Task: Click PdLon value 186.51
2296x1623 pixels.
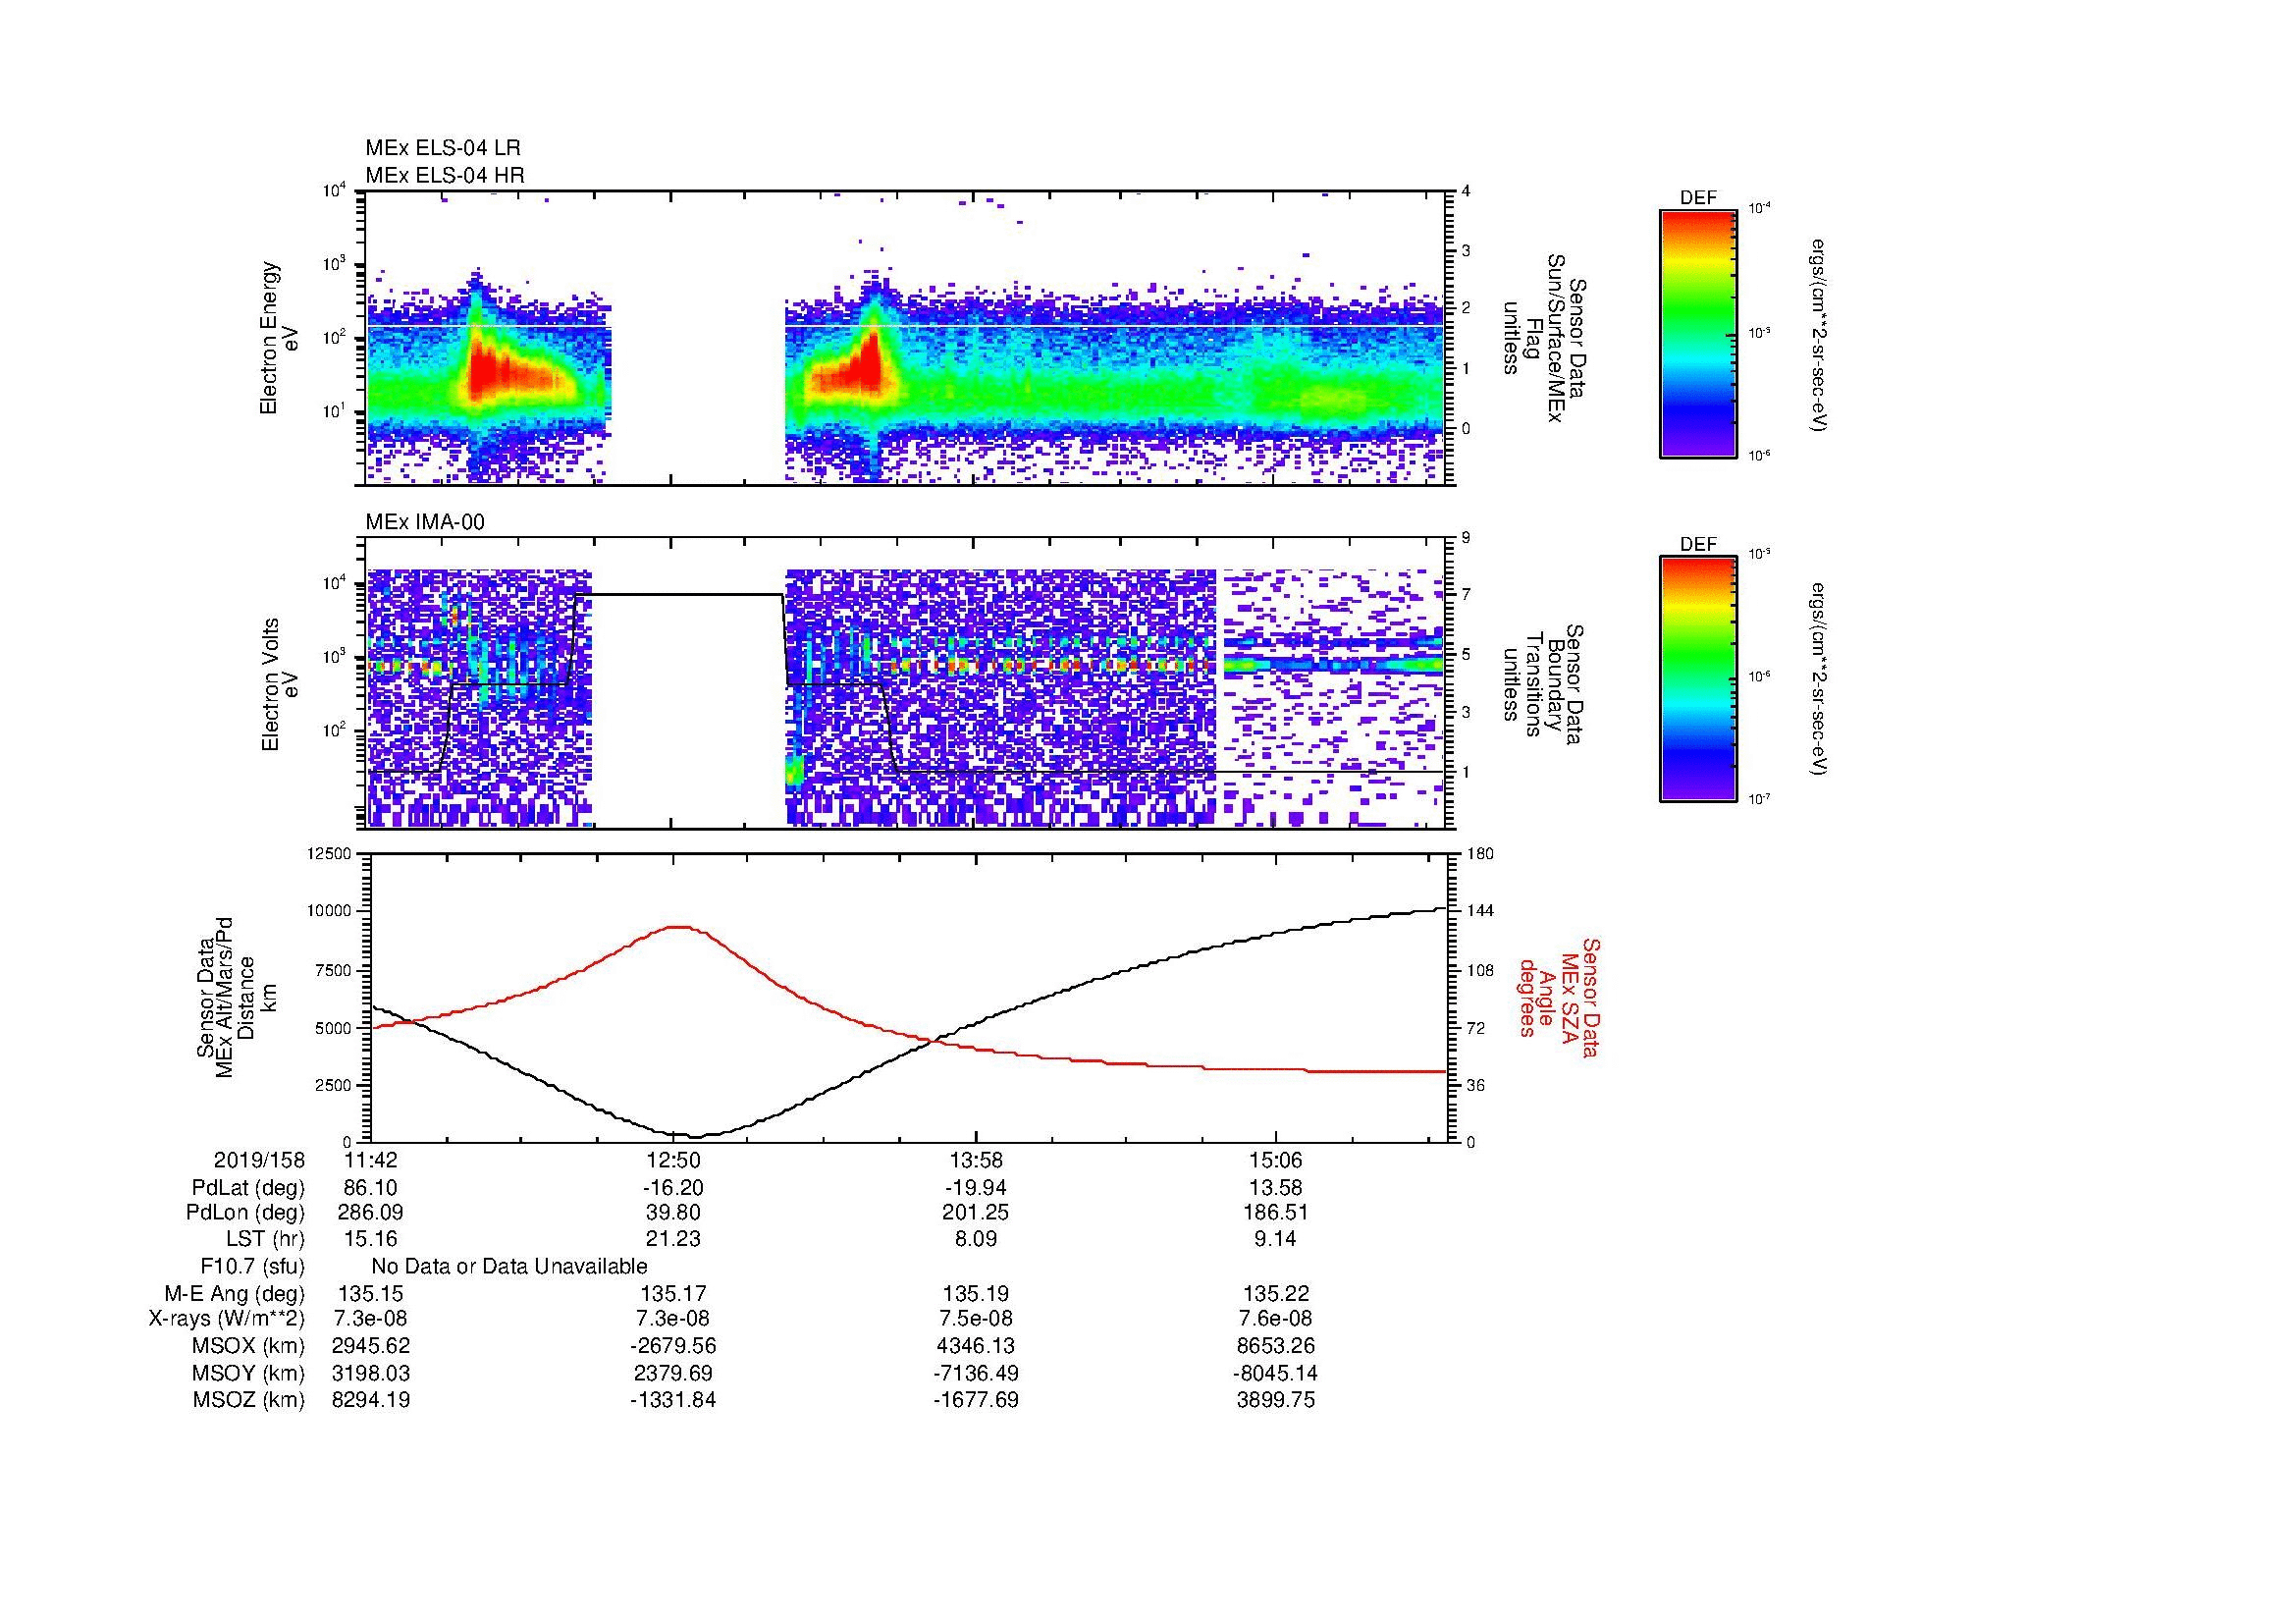Action: (1276, 1214)
